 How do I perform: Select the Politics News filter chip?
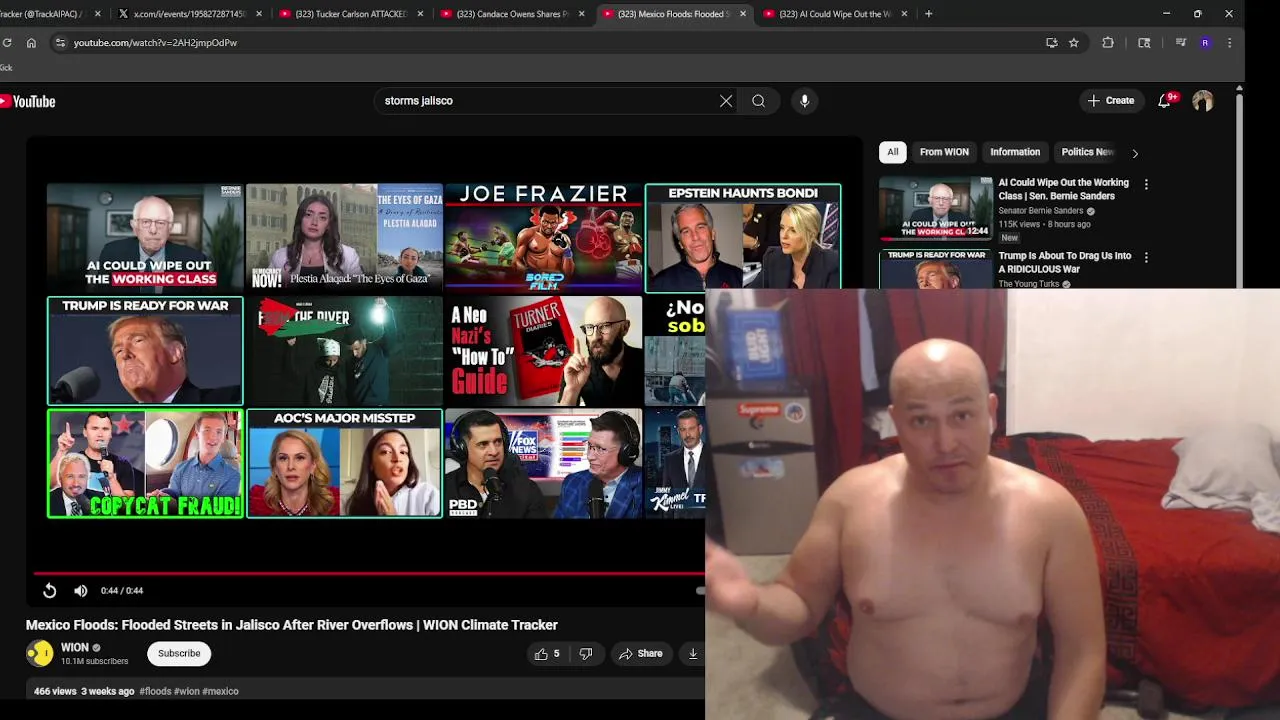1087,152
